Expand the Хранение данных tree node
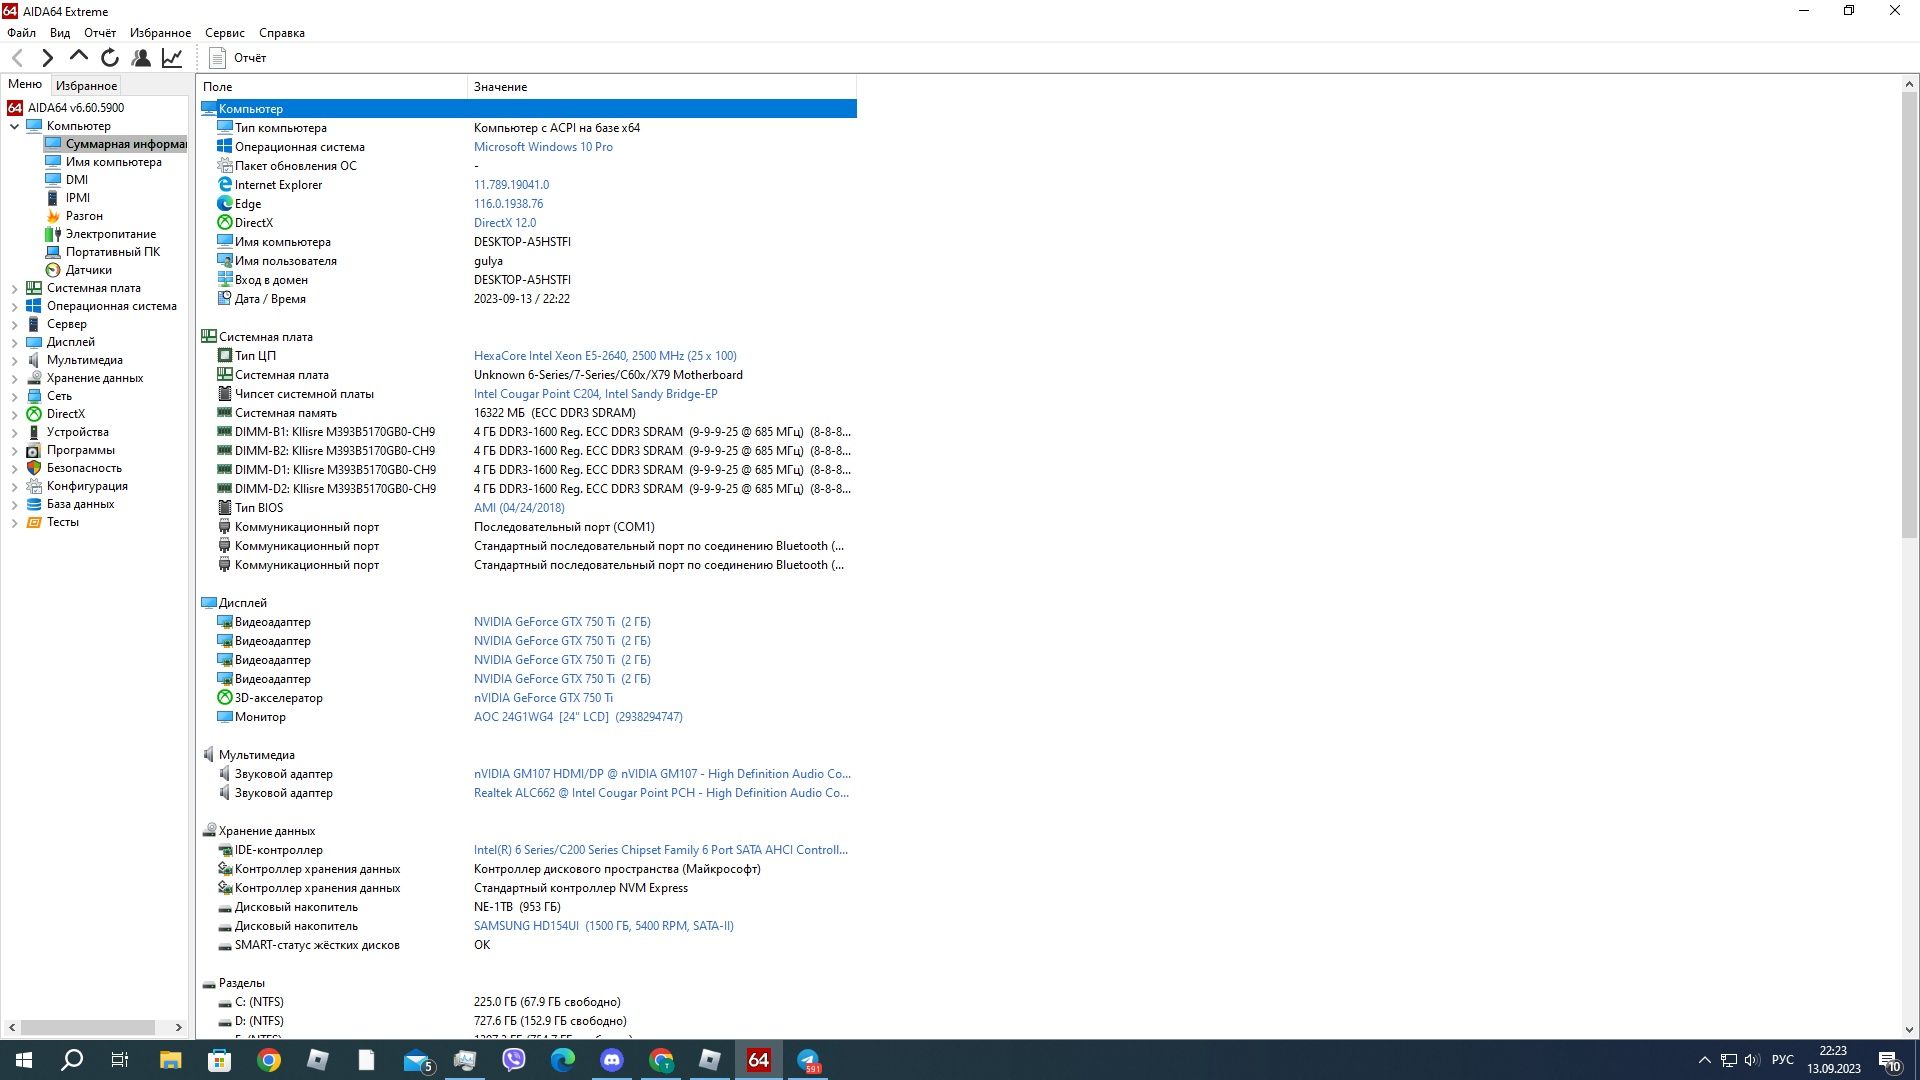Image resolution: width=1920 pixels, height=1080 pixels. click(x=14, y=378)
